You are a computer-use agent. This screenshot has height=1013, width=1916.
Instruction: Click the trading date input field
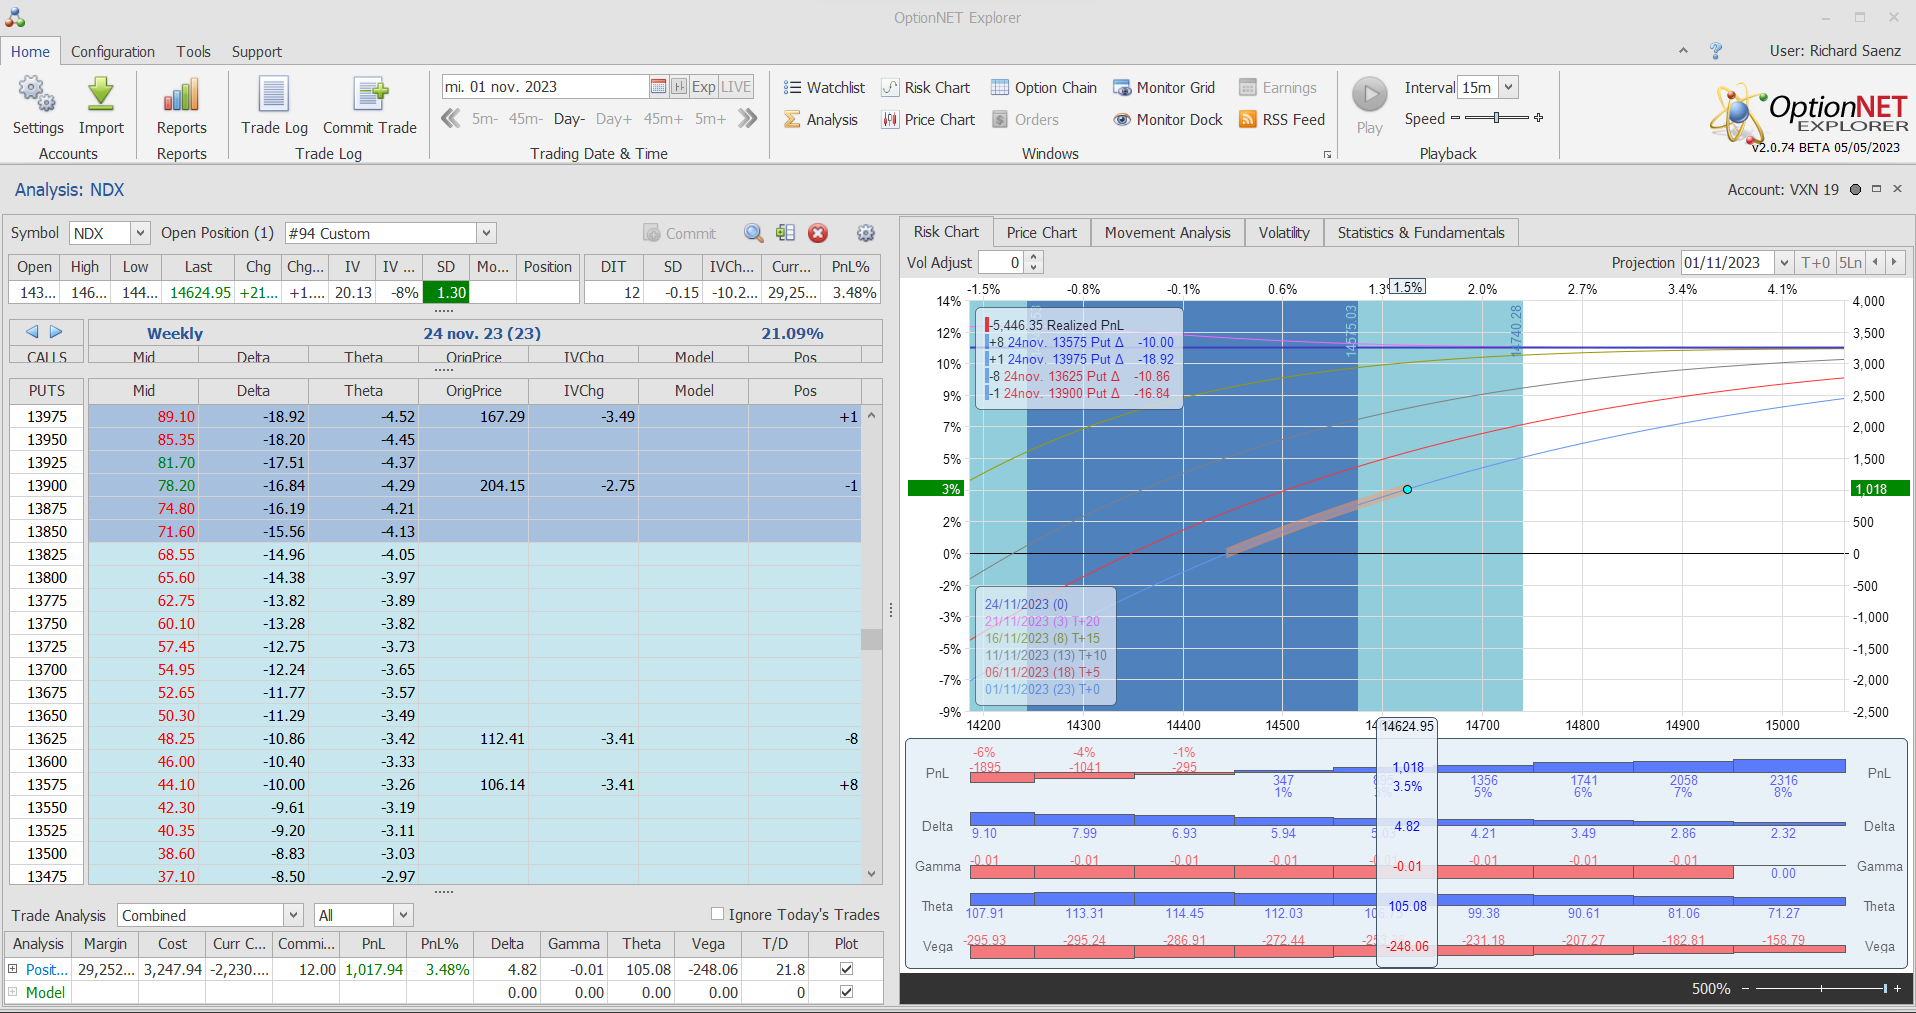(x=546, y=87)
